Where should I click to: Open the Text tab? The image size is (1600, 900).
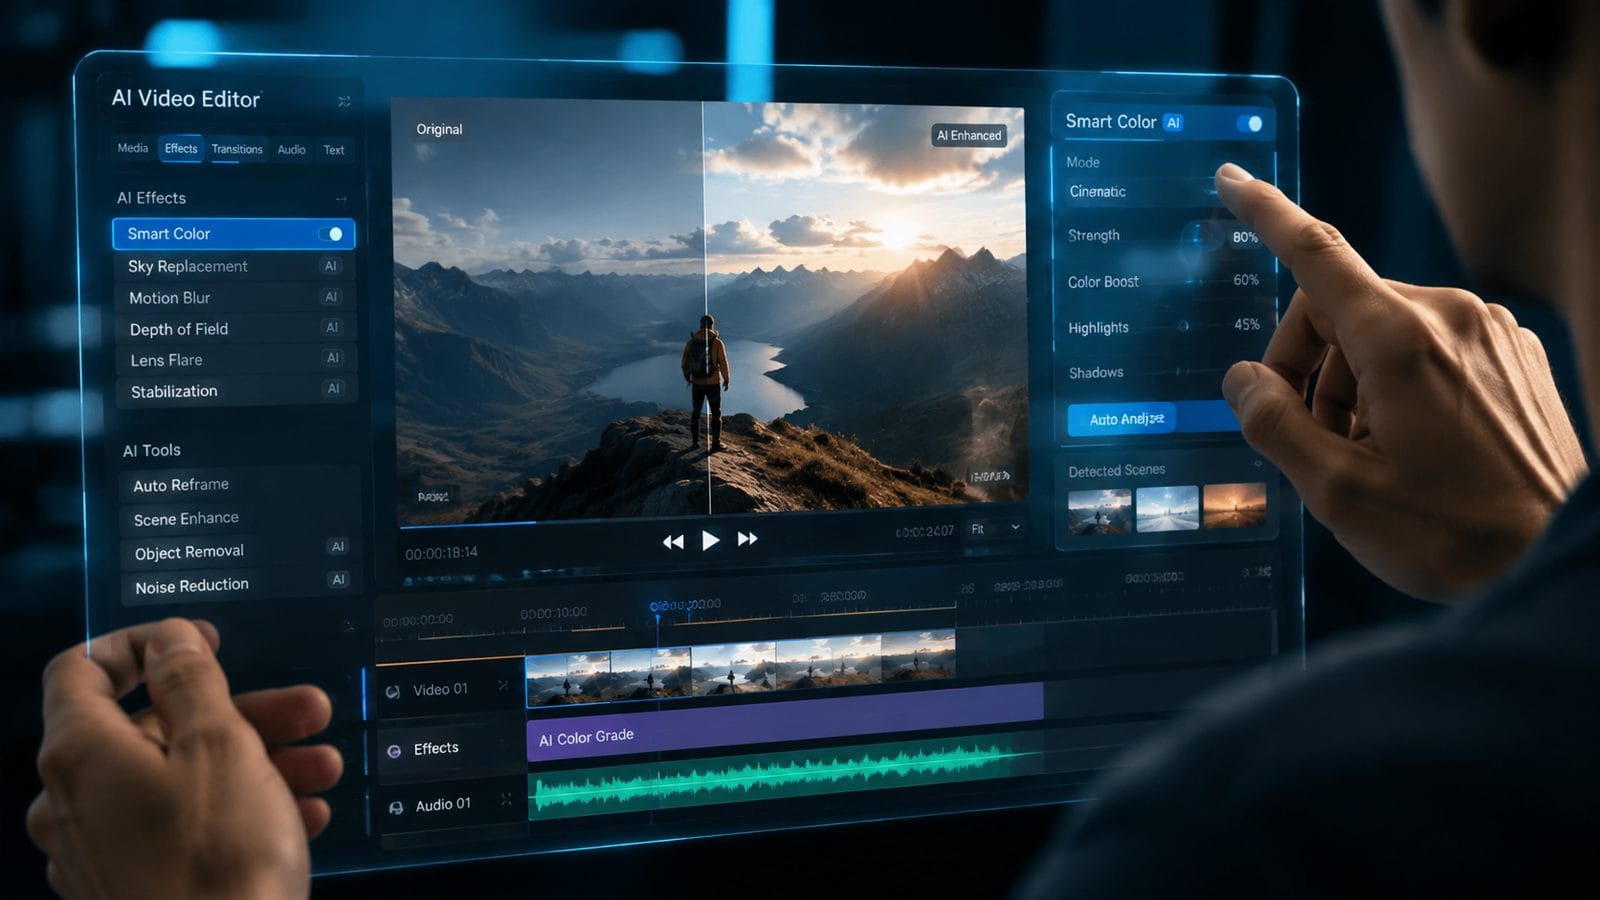tap(334, 150)
